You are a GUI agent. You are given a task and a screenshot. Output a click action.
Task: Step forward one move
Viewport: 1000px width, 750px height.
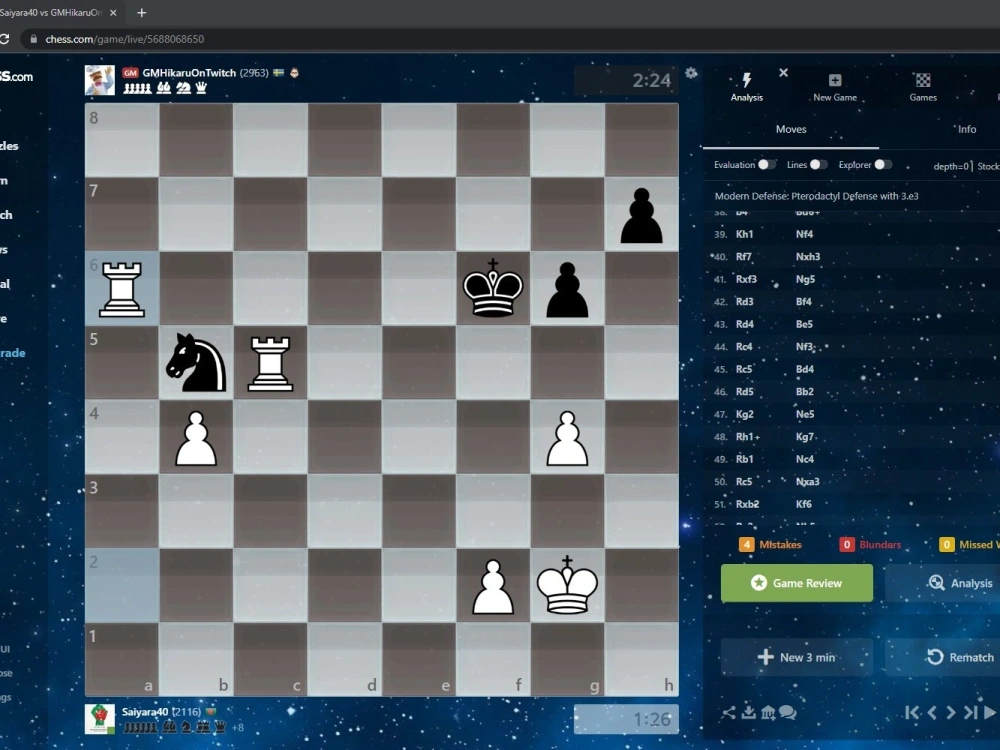[951, 712]
